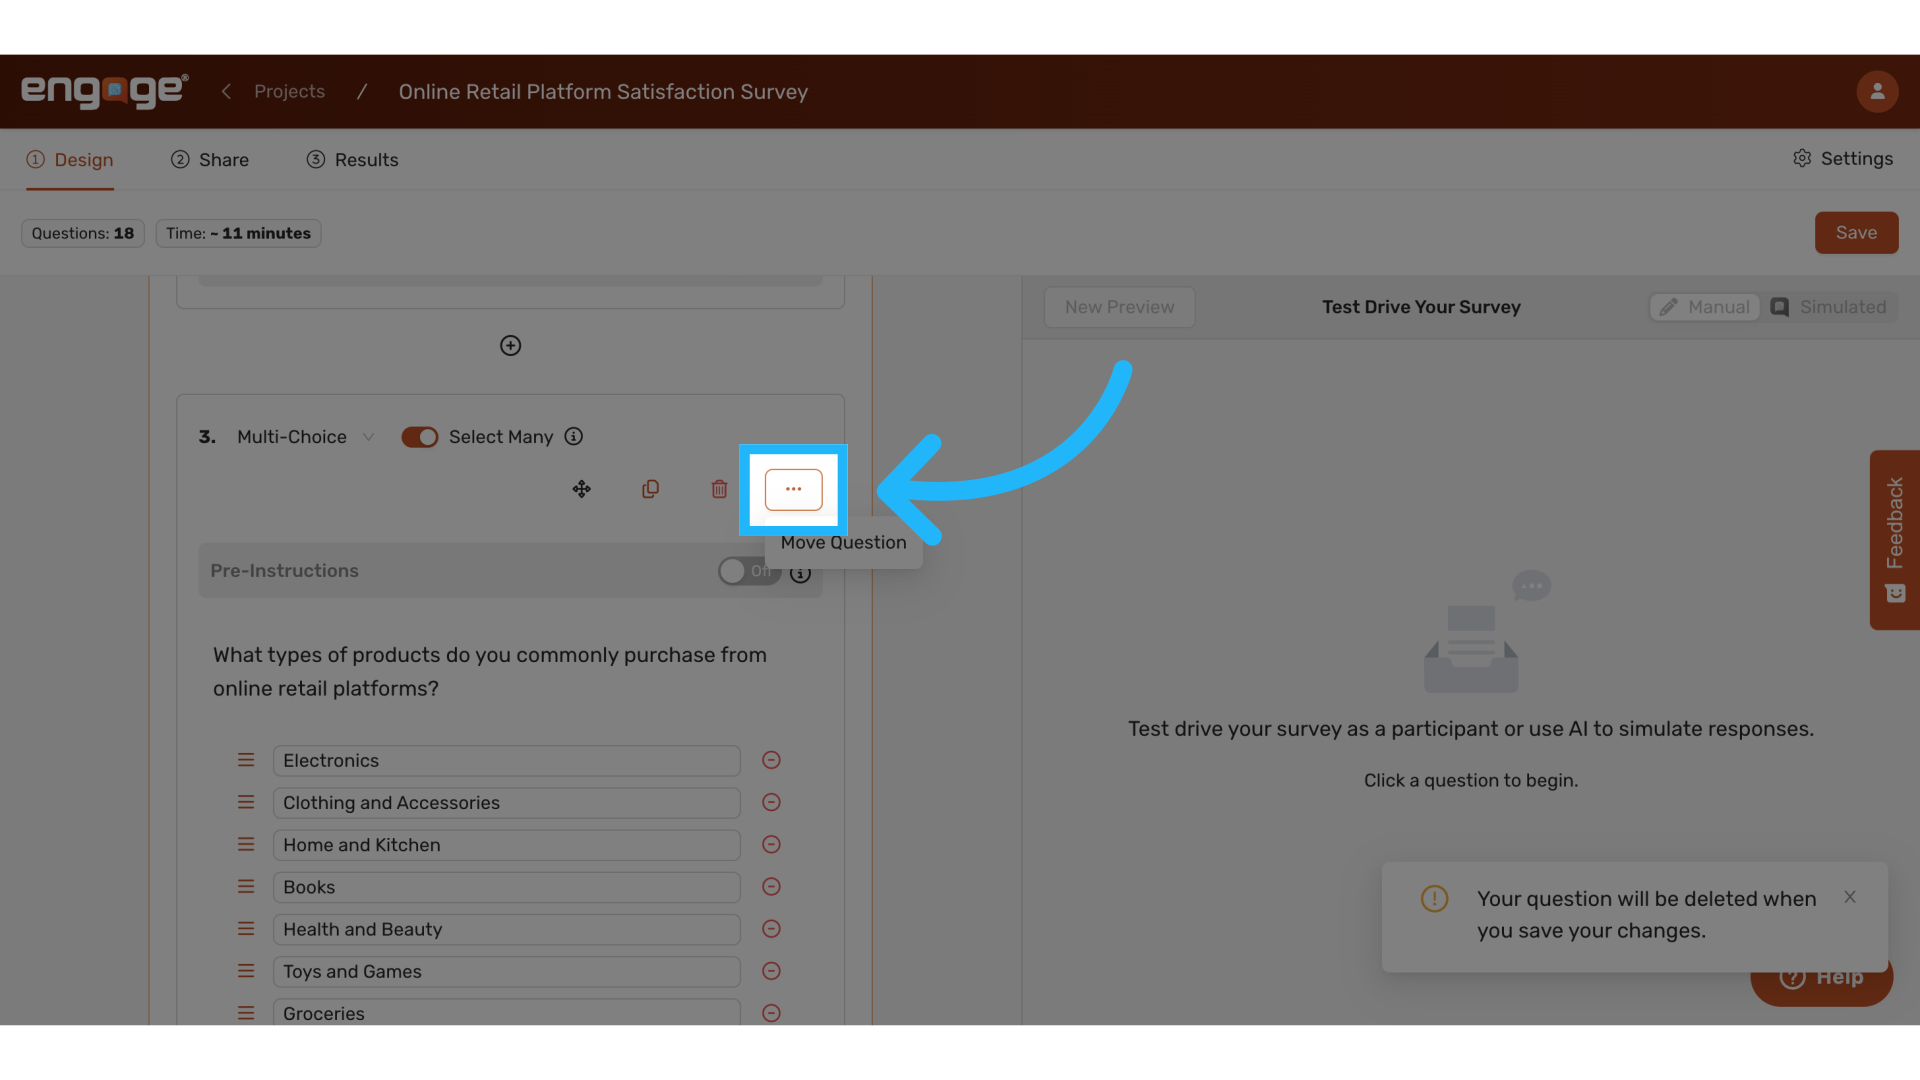
Task: Open survey Settings gear
Action: coord(1802,159)
